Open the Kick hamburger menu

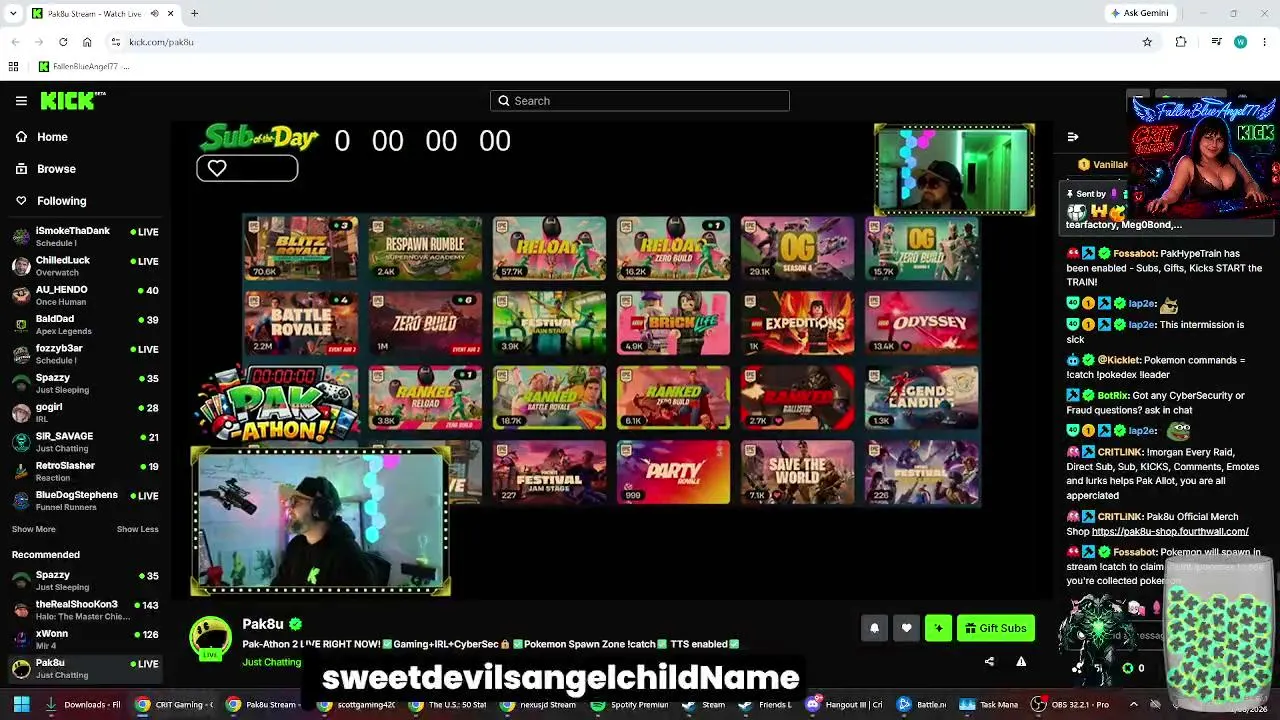click(21, 101)
